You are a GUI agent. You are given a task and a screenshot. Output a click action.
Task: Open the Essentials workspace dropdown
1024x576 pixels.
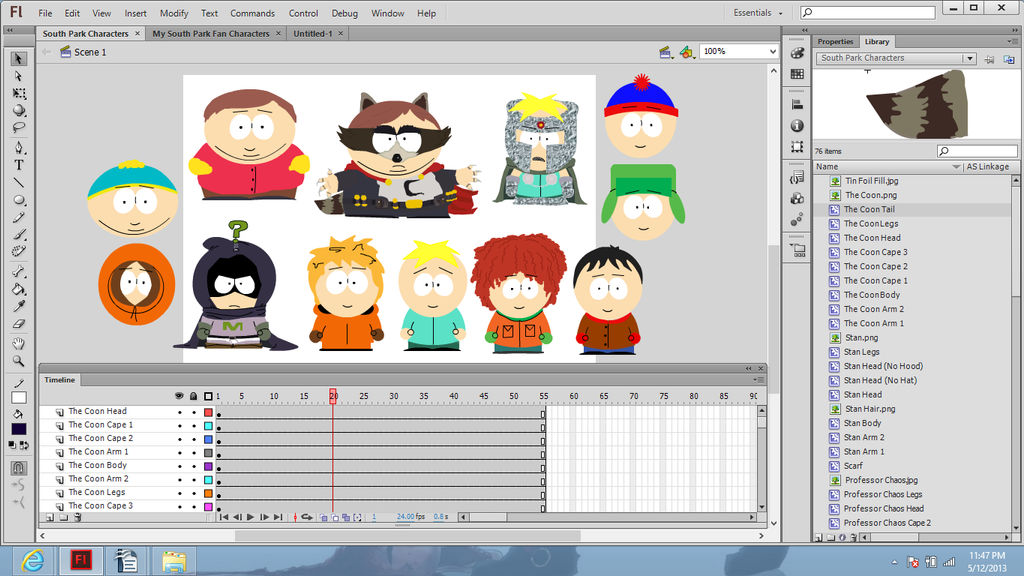(x=758, y=12)
